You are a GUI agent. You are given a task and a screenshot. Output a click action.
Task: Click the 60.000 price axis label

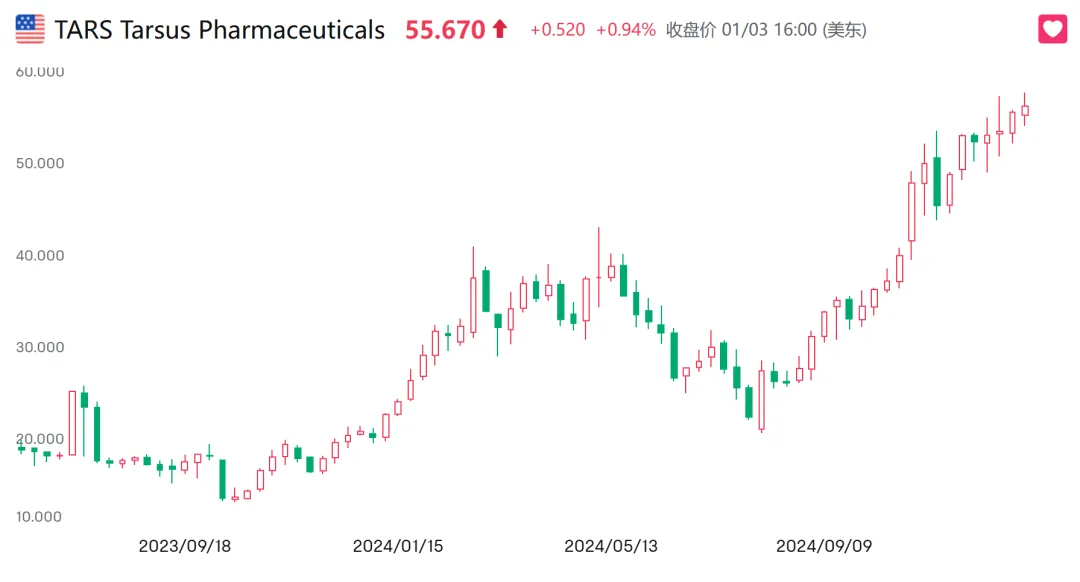coord(40,72)
